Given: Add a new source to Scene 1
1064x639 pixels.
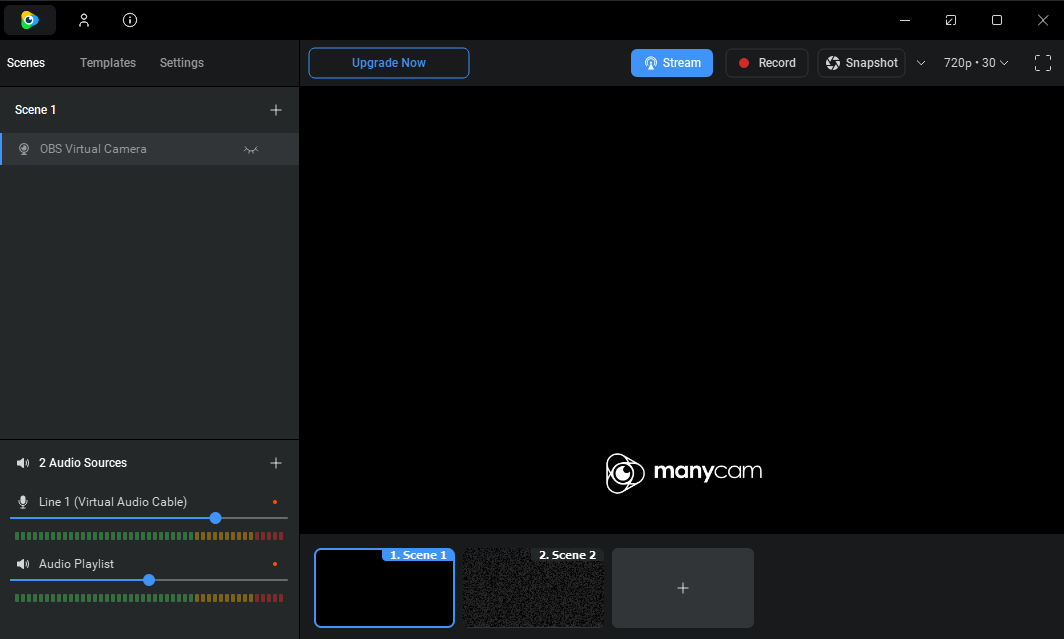Looking at the screenshot, I should point(276,110).
